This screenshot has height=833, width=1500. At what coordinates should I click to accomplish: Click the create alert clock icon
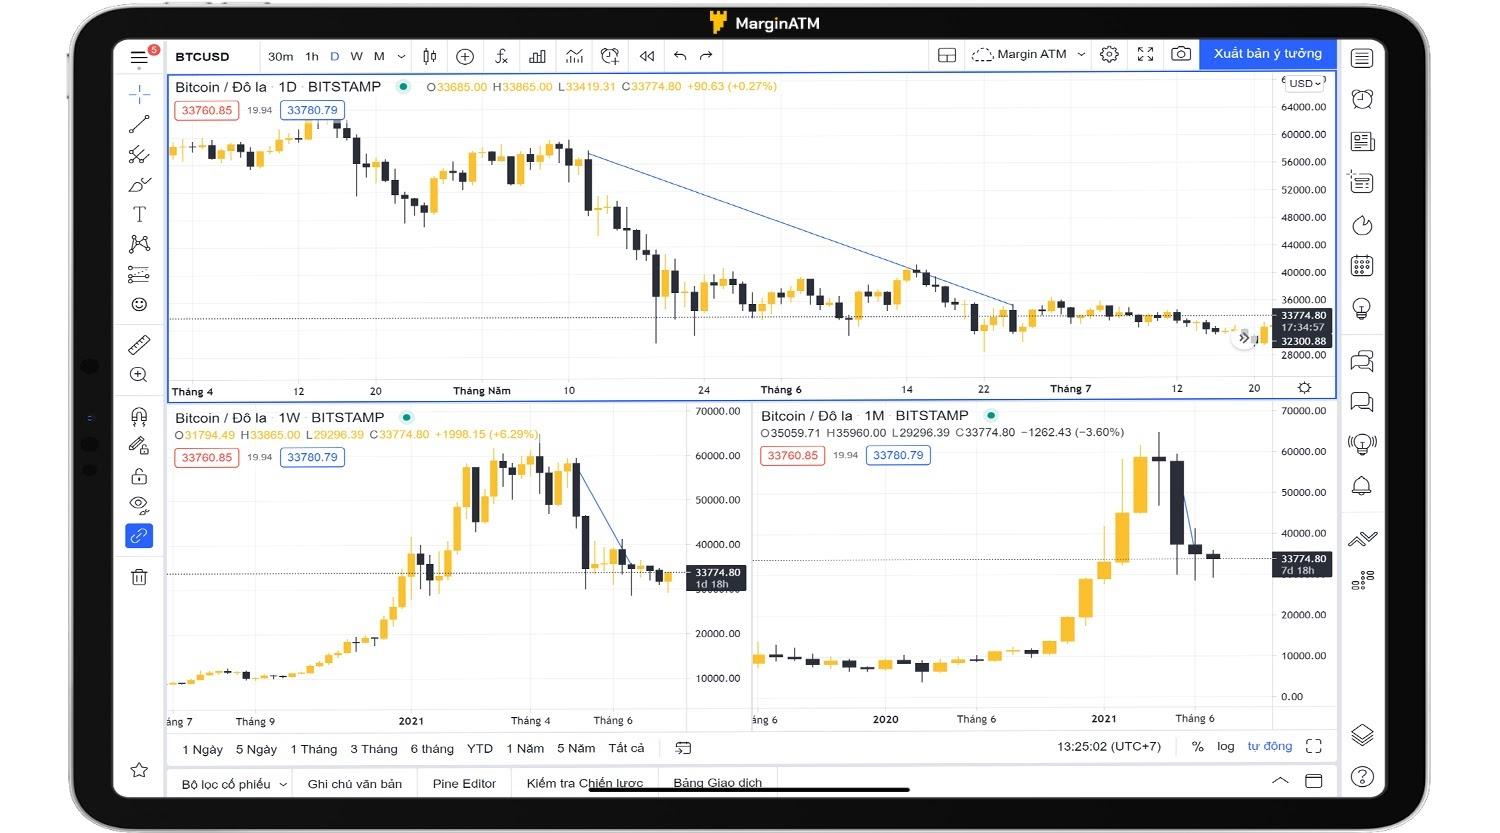(x=610, y=57)
